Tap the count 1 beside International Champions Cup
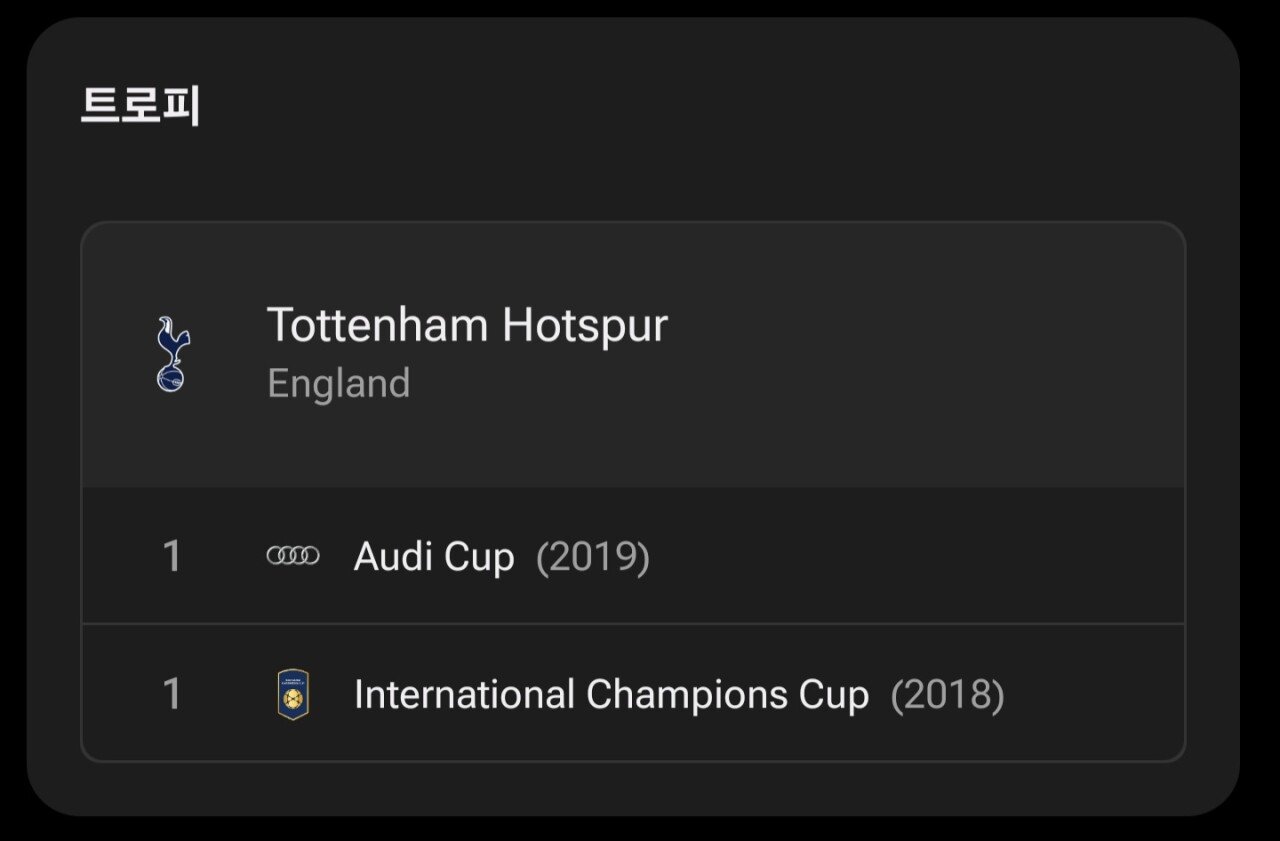This screenshot has width=1280, height=841. (x=172, y=694)
